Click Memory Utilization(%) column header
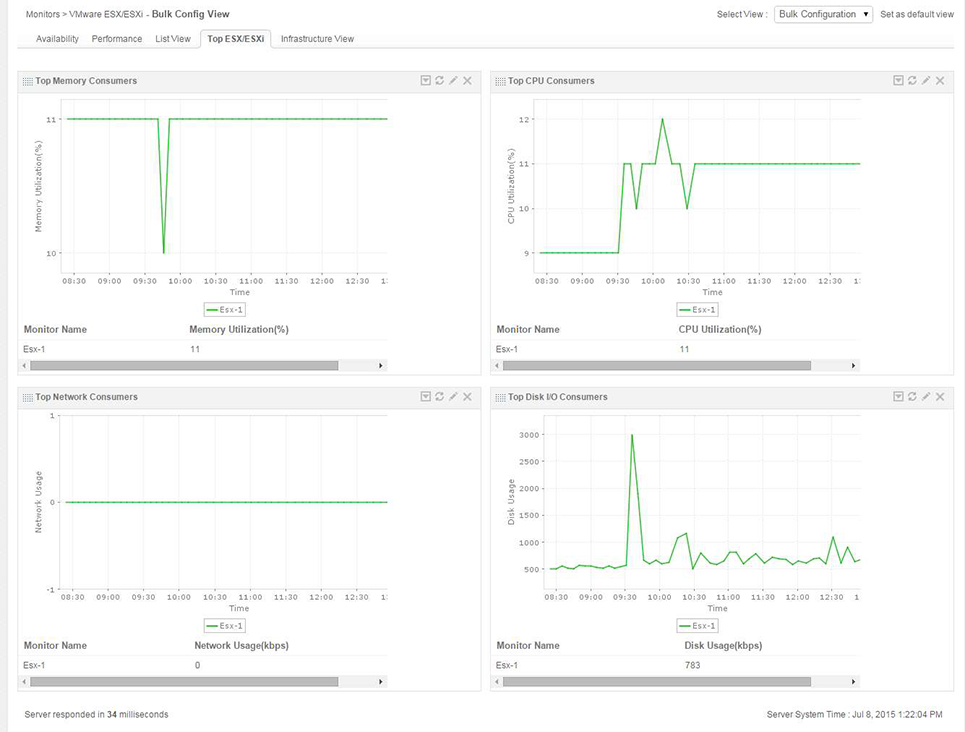This screenshot has height=732, width=965. (x=239, y=329)
